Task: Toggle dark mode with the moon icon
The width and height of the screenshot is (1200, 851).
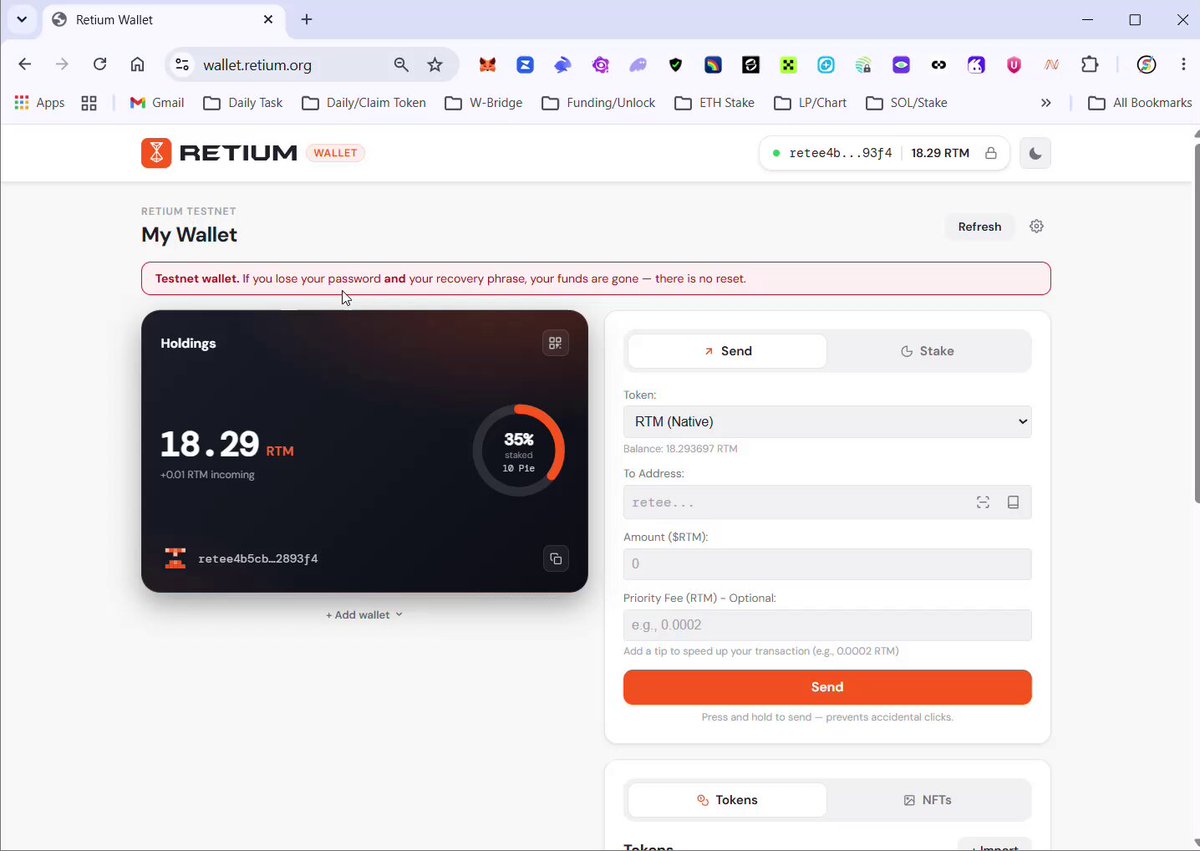Action: coord(1035,154)
